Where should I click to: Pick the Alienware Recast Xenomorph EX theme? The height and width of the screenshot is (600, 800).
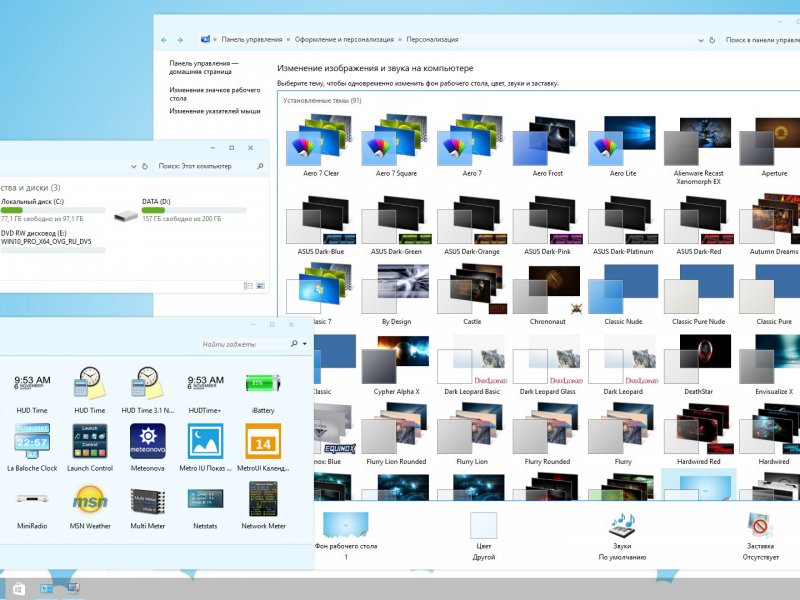[698, 149]
